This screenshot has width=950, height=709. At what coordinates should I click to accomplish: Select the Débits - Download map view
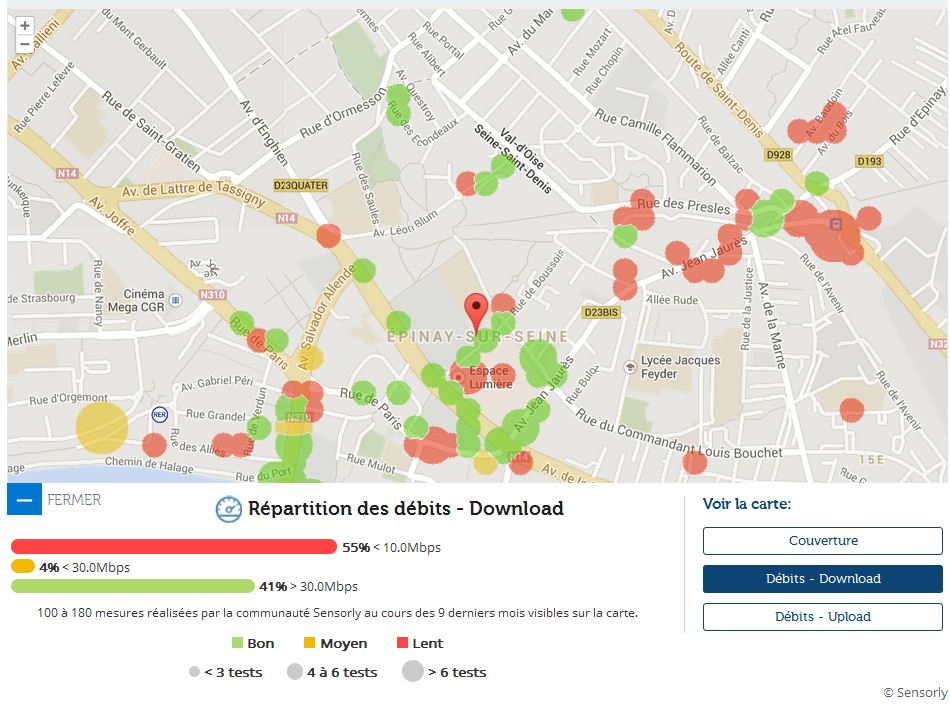[822, 579]
